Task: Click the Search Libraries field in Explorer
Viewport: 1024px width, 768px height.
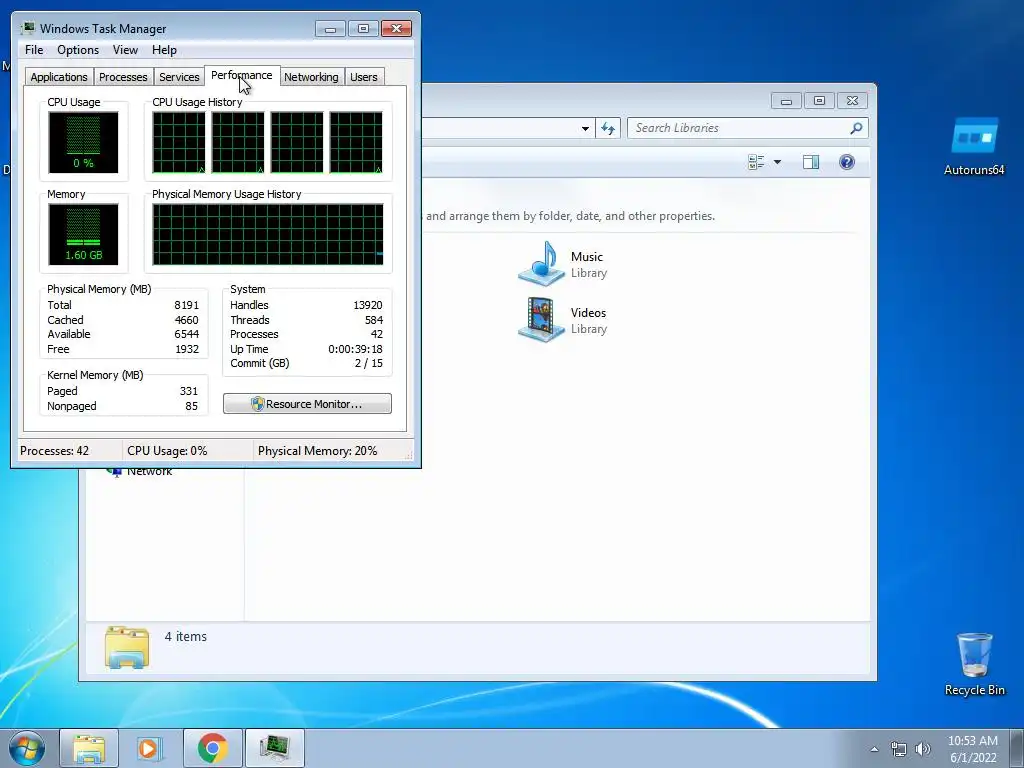Action: tap(741, 128)
